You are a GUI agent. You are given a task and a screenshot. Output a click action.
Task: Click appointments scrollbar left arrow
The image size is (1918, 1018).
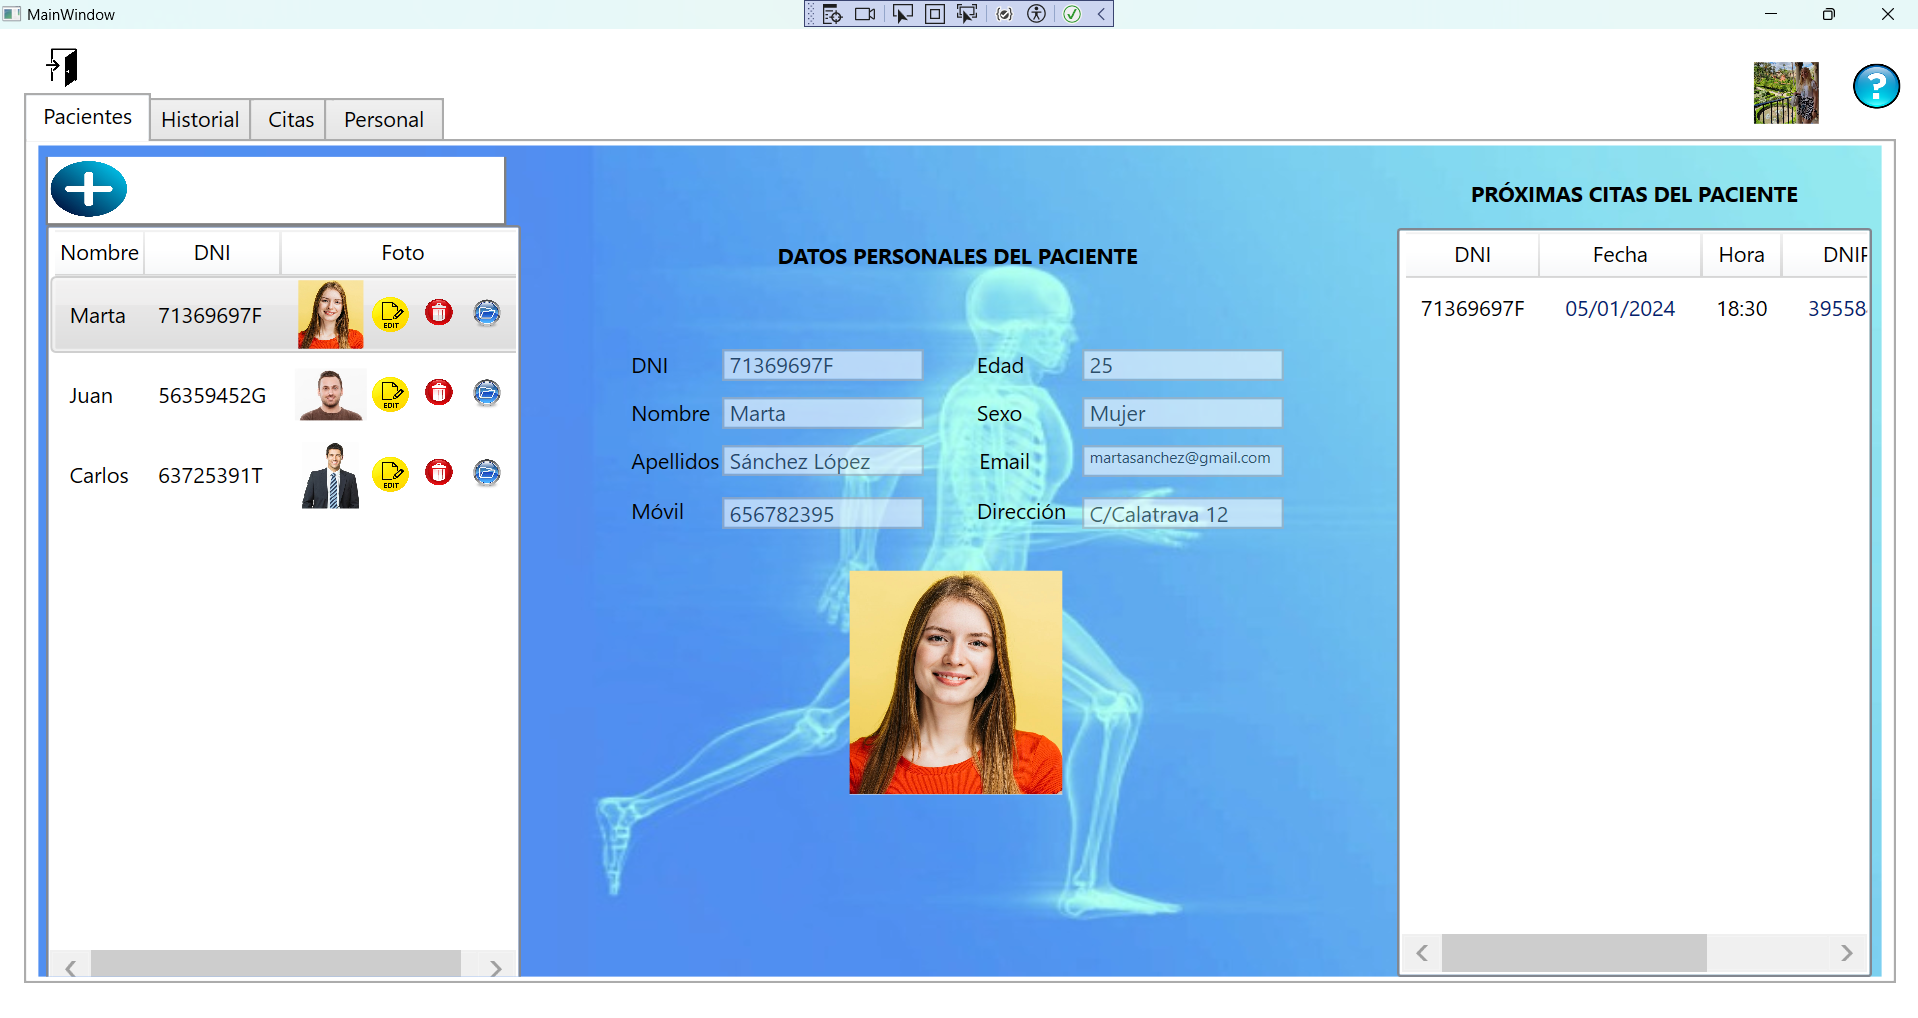pyautogui.click(x=1422, y=953)
